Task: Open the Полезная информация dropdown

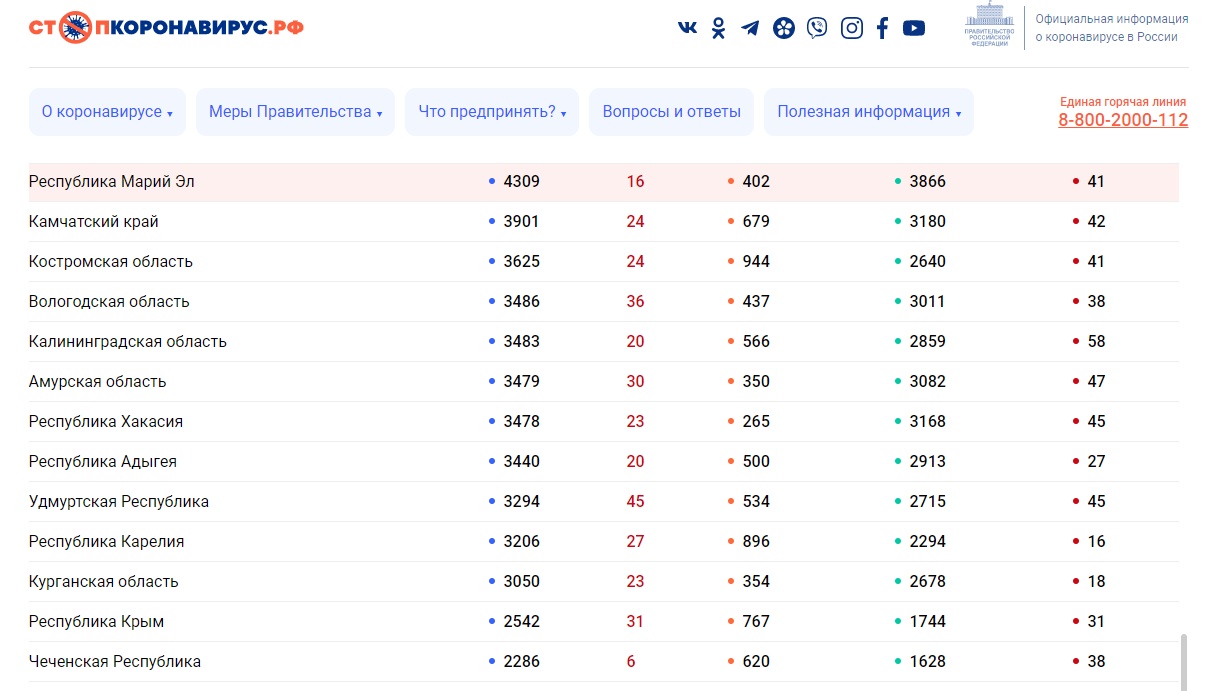Action: (868, 112)
